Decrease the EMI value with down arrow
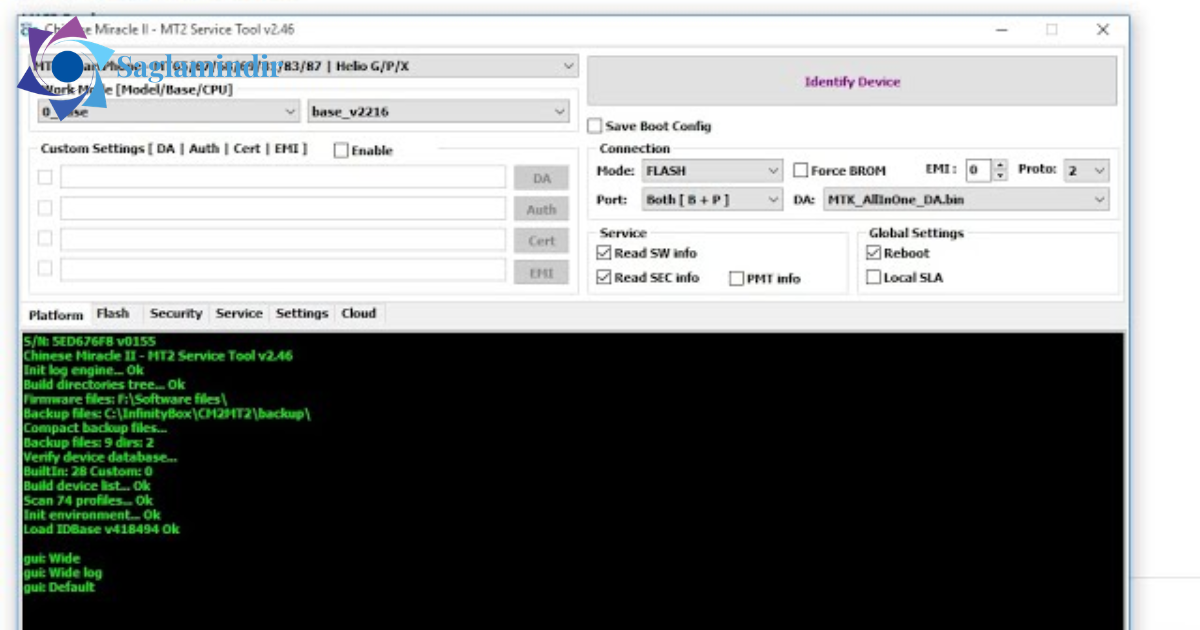Screen dimensions: 1200x630 (x=1000, y=176)
